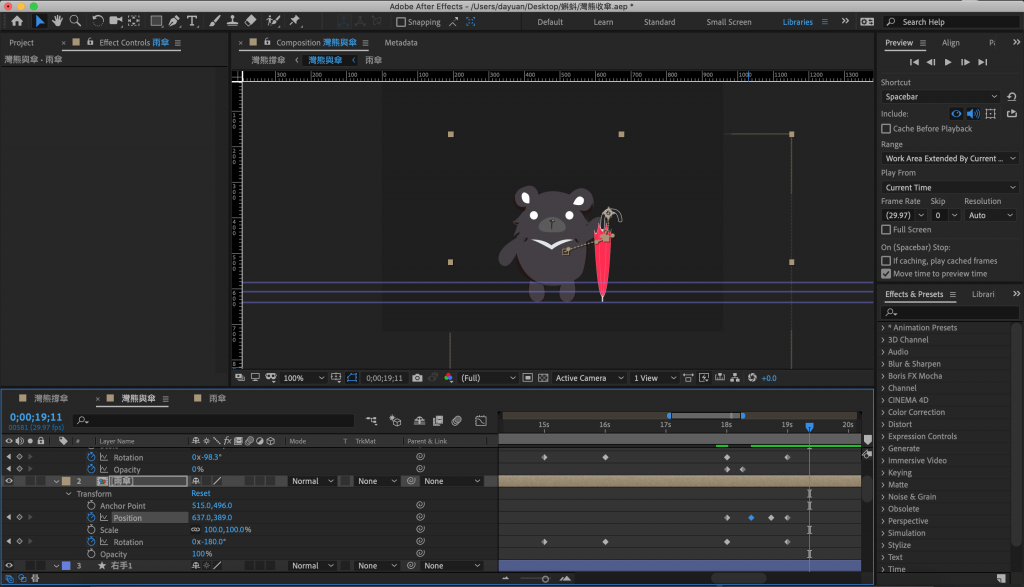
Task: Collapse the Transform group of layer 2
Action: coord(69,494)
